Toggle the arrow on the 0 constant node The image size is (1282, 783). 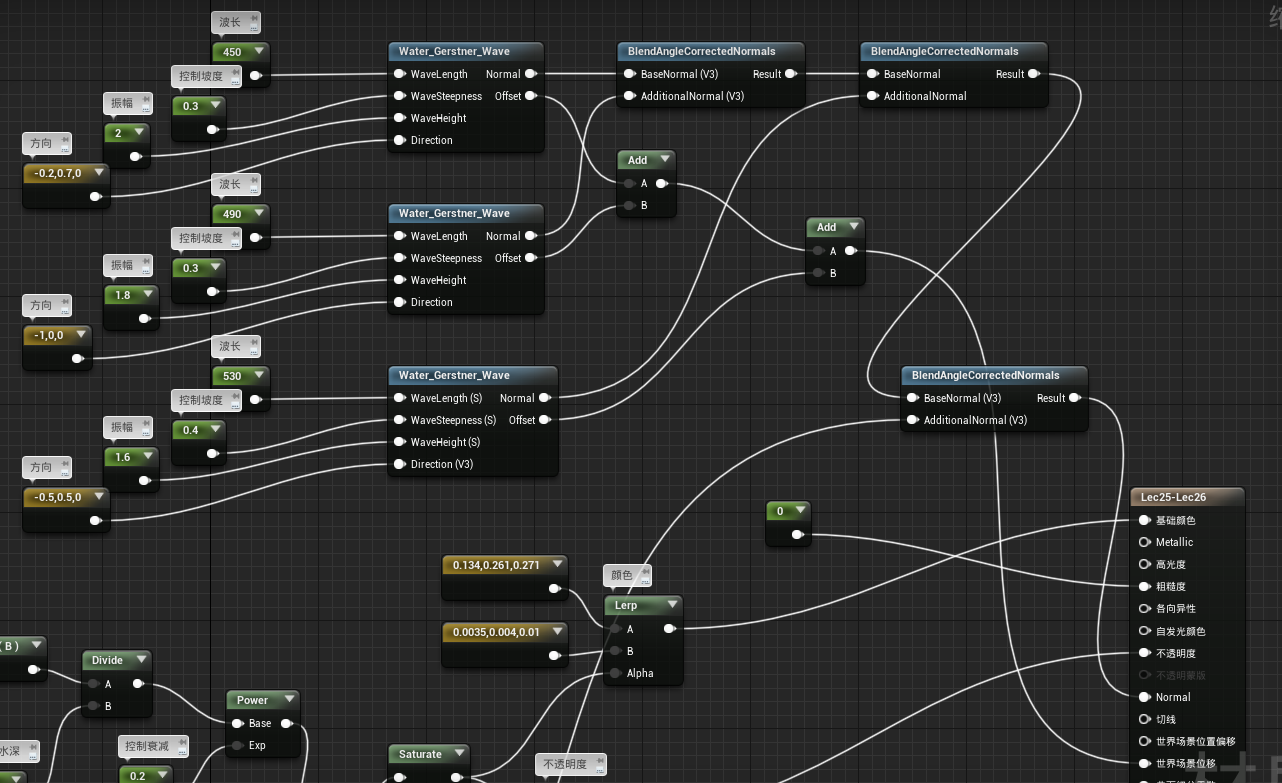pos(799,511)
